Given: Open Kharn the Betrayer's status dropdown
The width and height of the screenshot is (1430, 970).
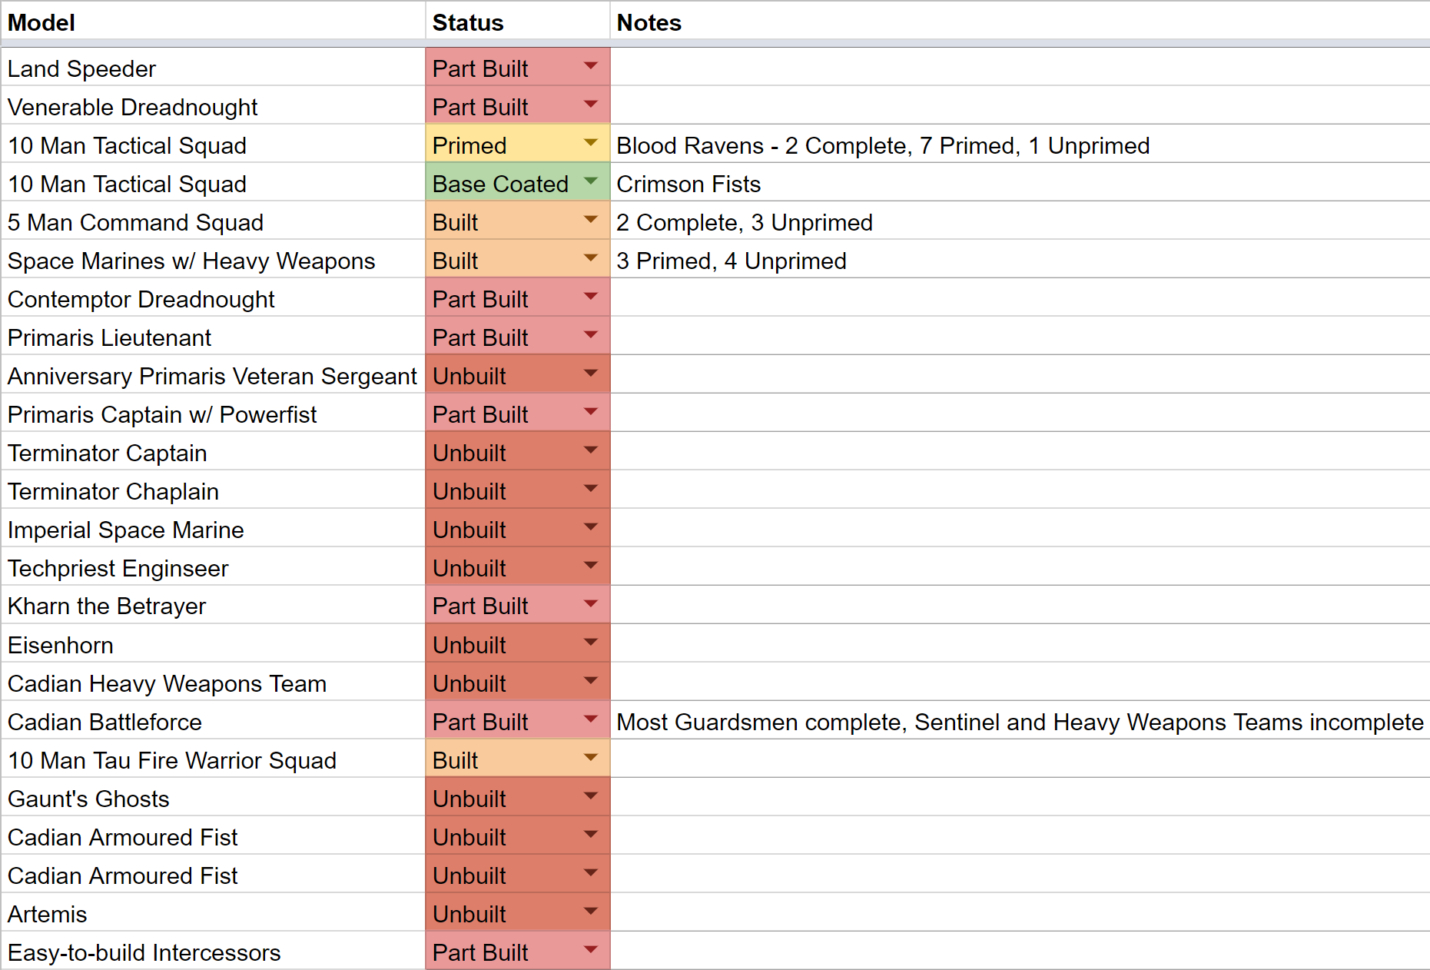Looking at the screenshot, I should [591, 604].
